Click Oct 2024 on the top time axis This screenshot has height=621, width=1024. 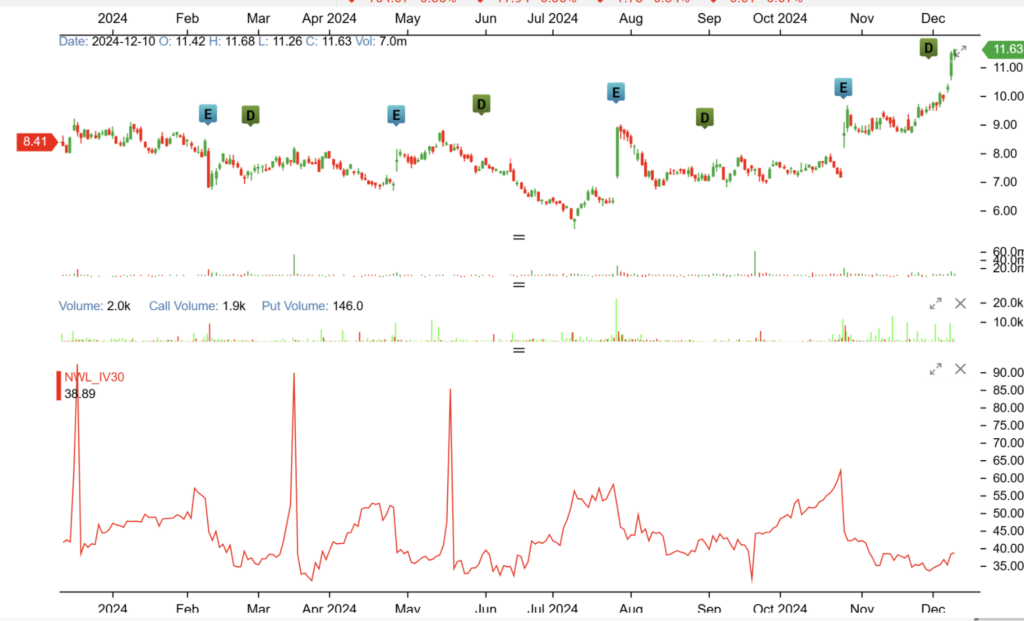[x=780, y=18]
